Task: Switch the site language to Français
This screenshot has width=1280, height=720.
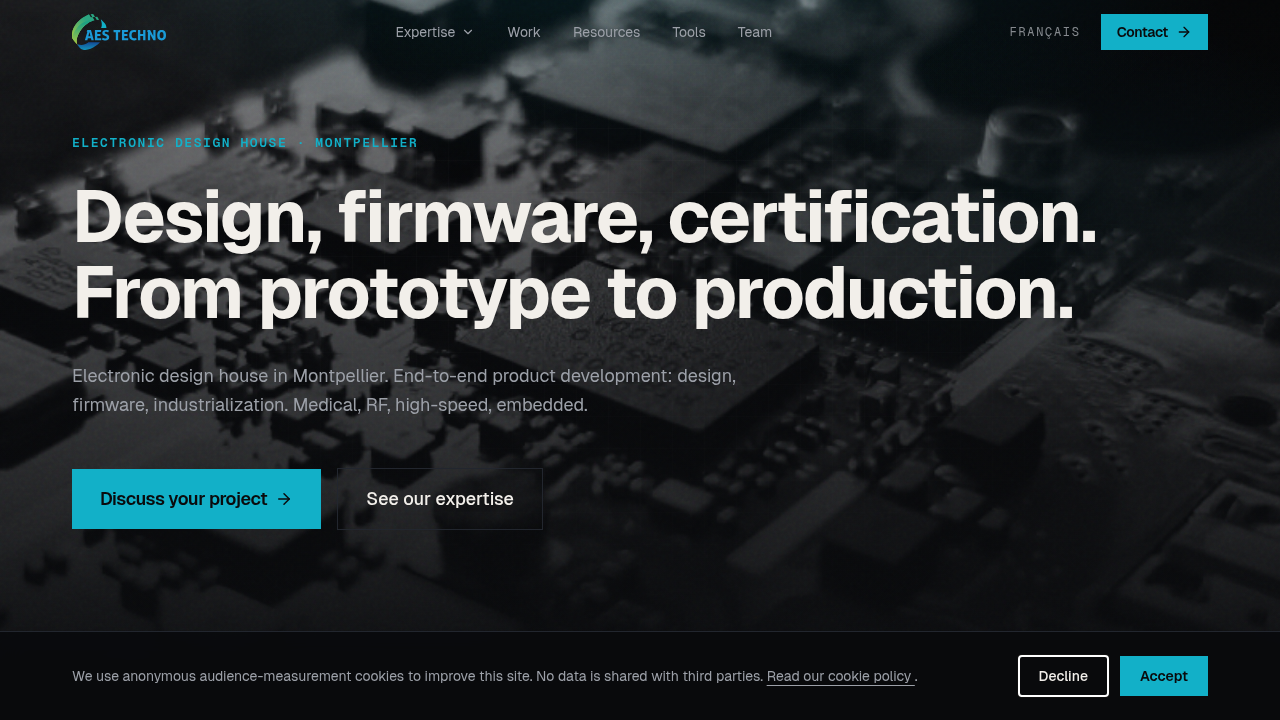Action: (x=1045, y=32)
